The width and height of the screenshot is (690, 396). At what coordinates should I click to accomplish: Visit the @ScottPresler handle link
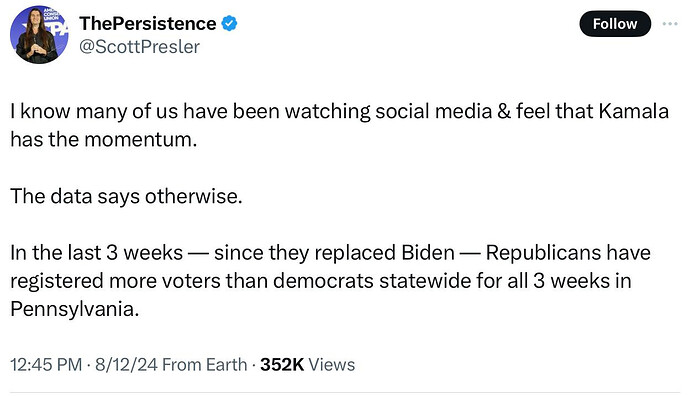point(139,47)
